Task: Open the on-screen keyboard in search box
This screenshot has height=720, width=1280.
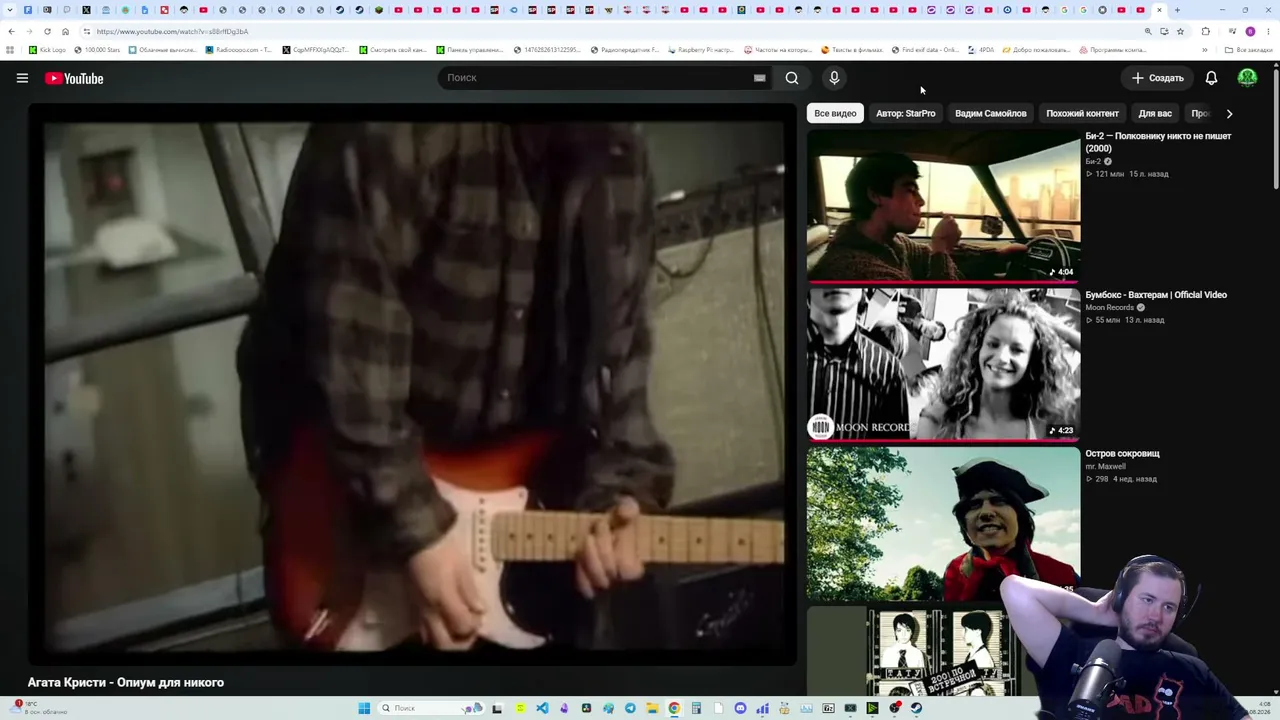Action: pos(760,78)
